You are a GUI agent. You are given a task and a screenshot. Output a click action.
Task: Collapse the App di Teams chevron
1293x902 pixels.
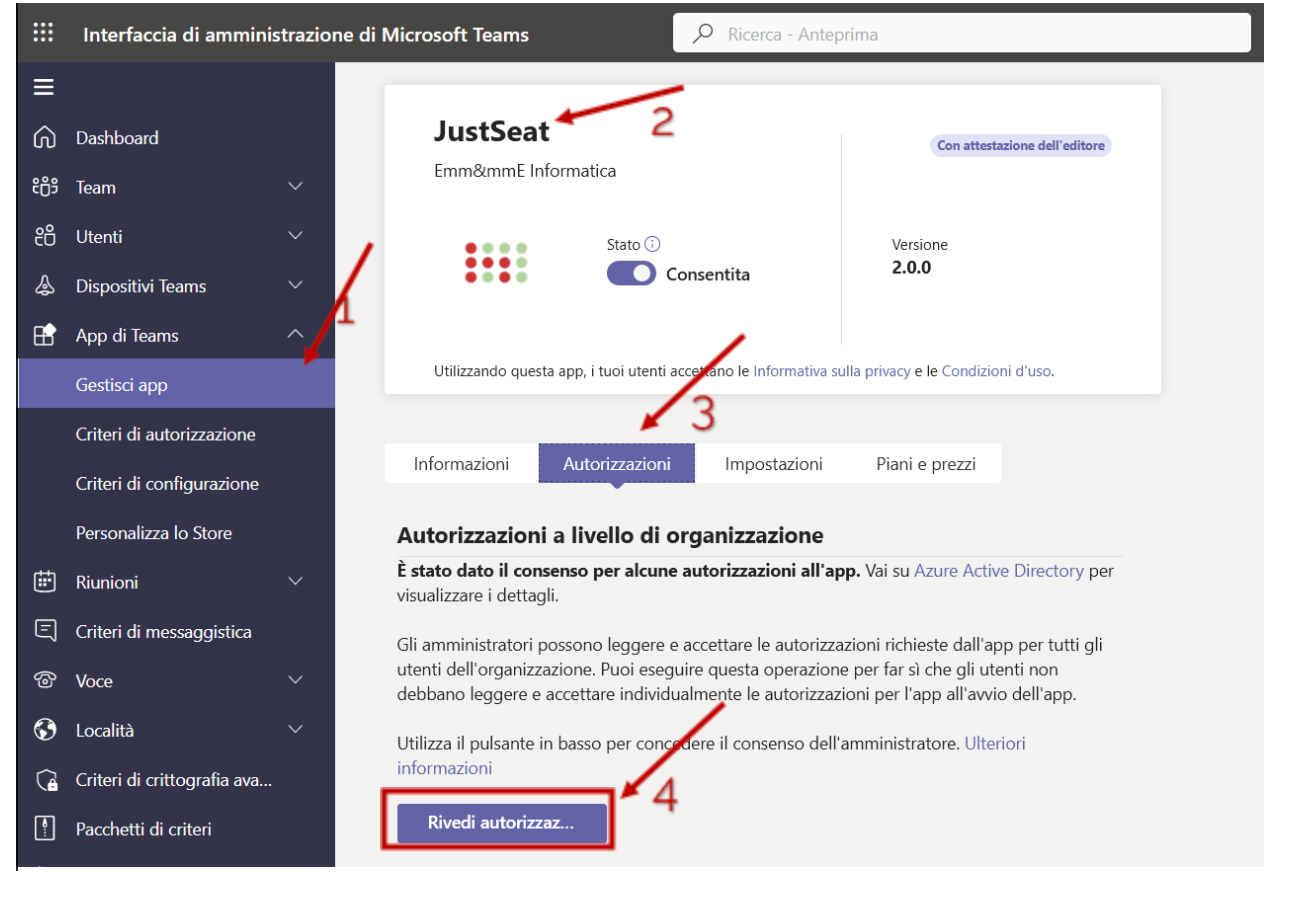(295, 334)
